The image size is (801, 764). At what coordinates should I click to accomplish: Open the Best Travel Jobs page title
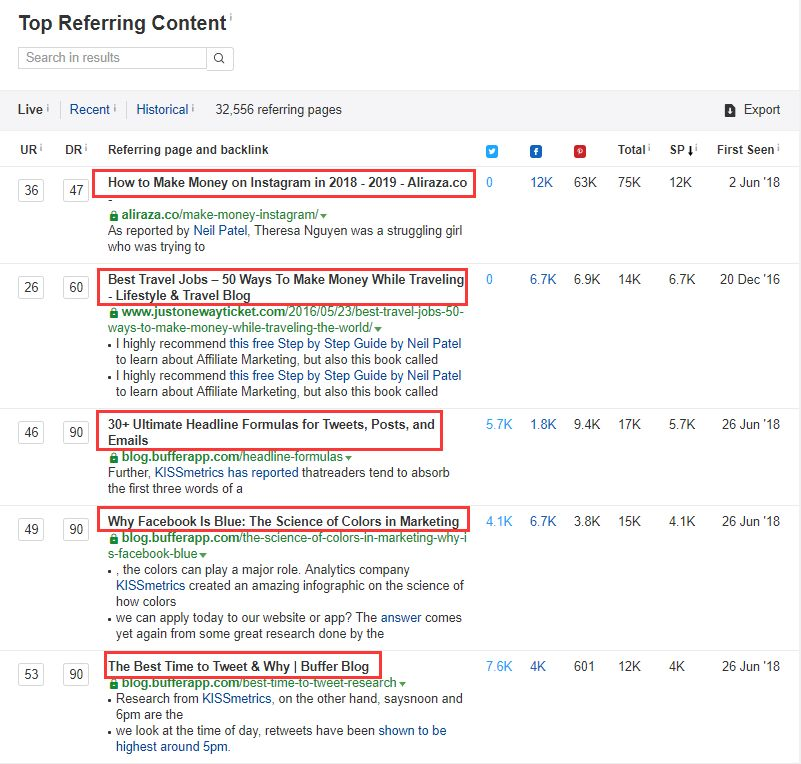[286, 288]
